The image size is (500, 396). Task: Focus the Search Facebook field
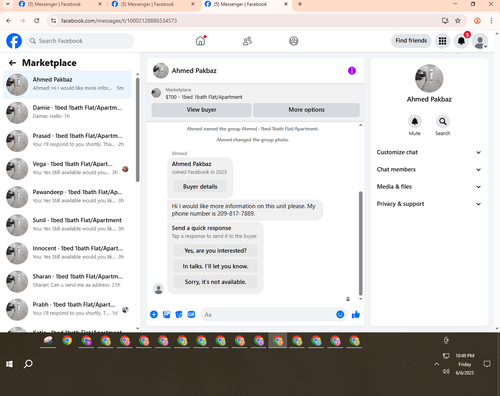coord(80,41)
